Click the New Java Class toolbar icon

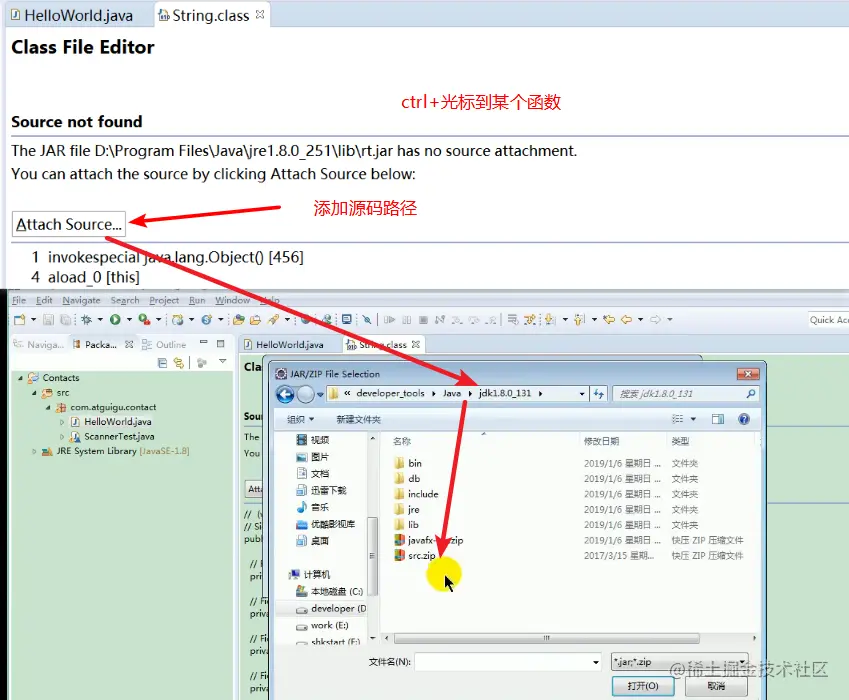click(206, 319)
